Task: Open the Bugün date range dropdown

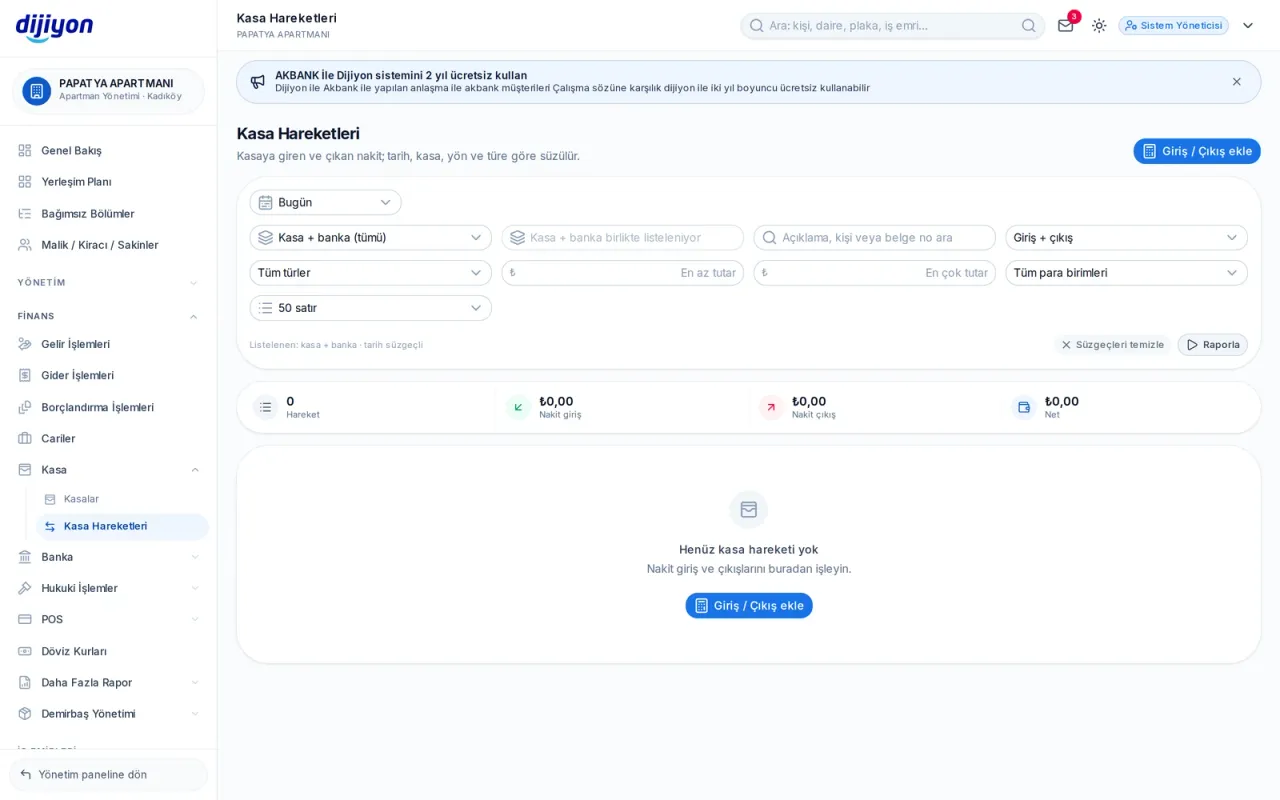Action: tap(325, 202)
